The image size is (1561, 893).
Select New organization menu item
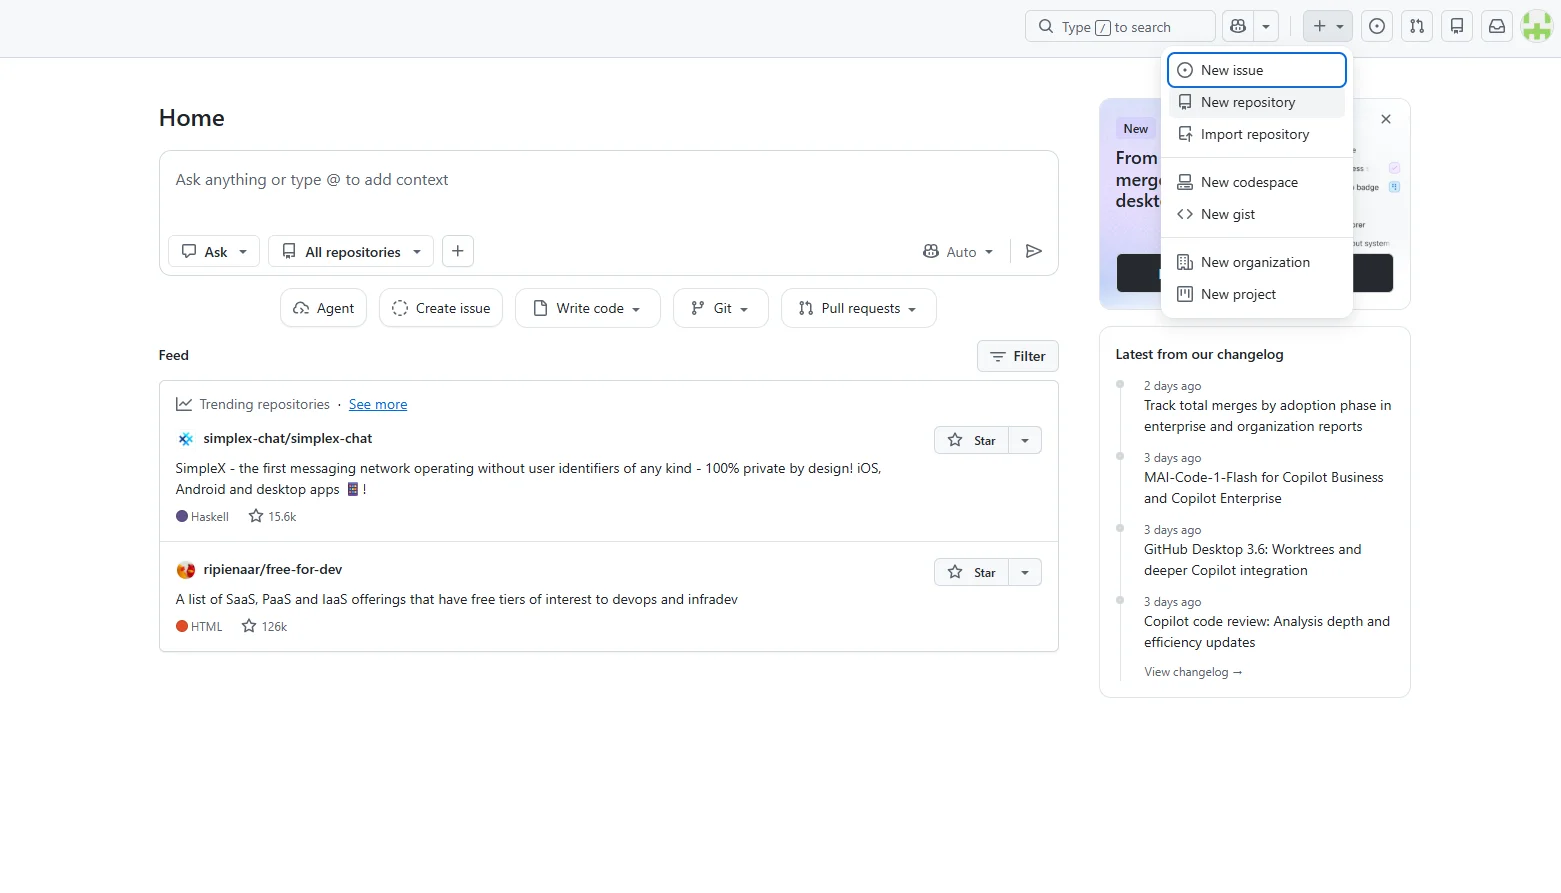point(1257,262)
